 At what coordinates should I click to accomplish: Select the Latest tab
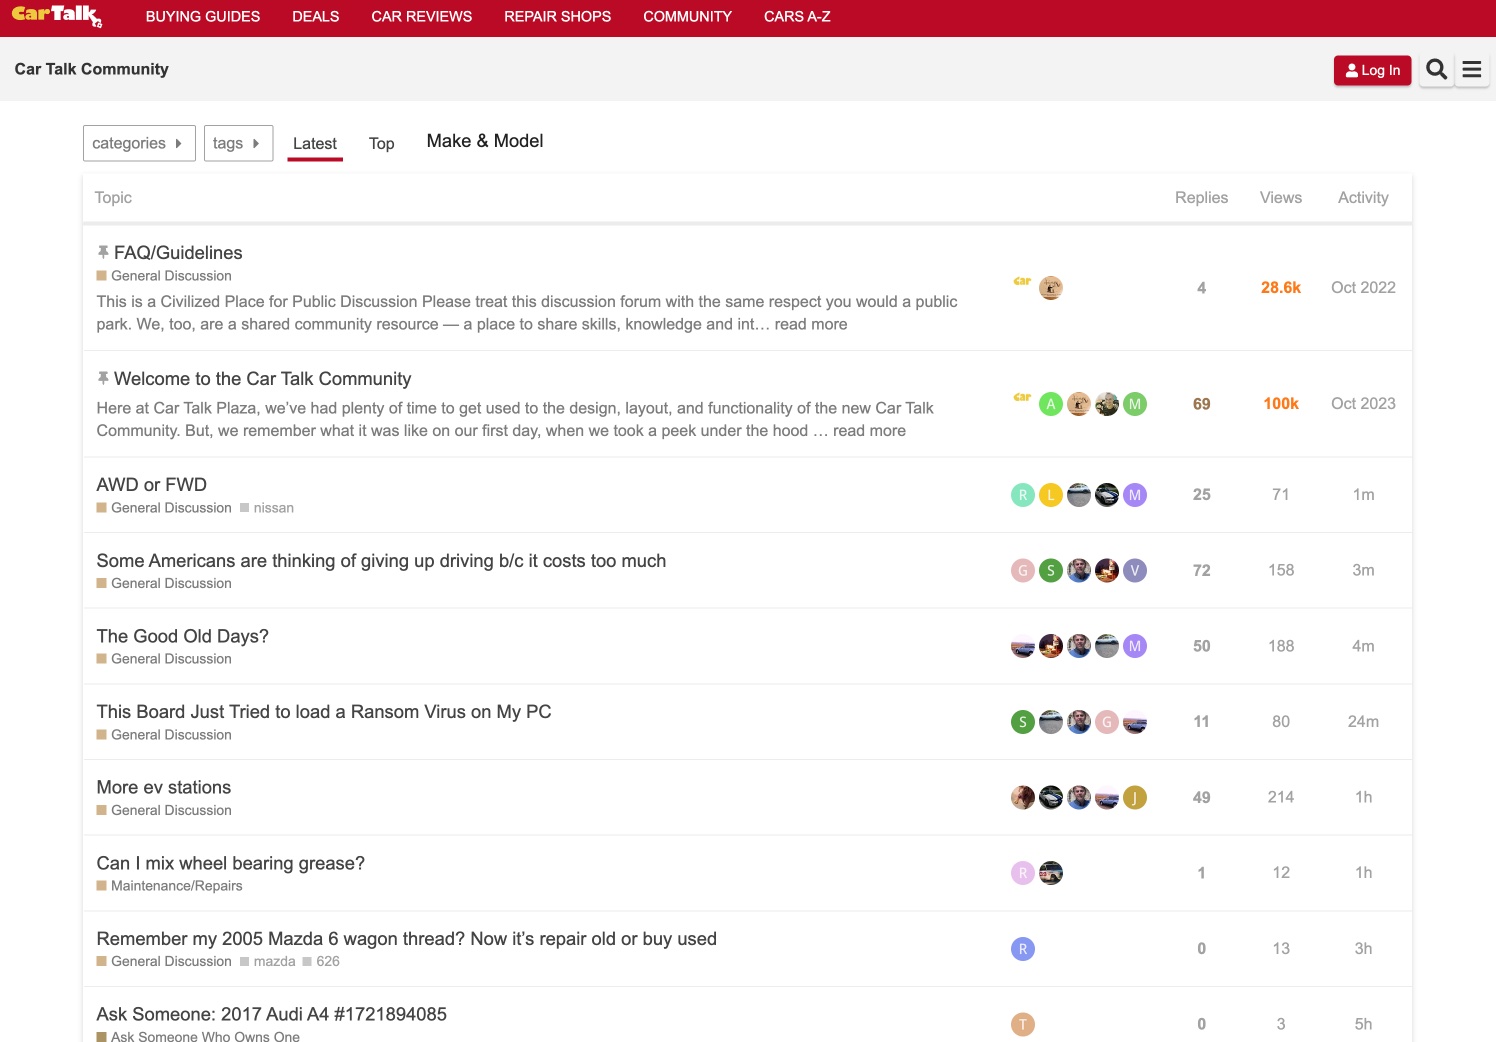(x=314, y=143)
